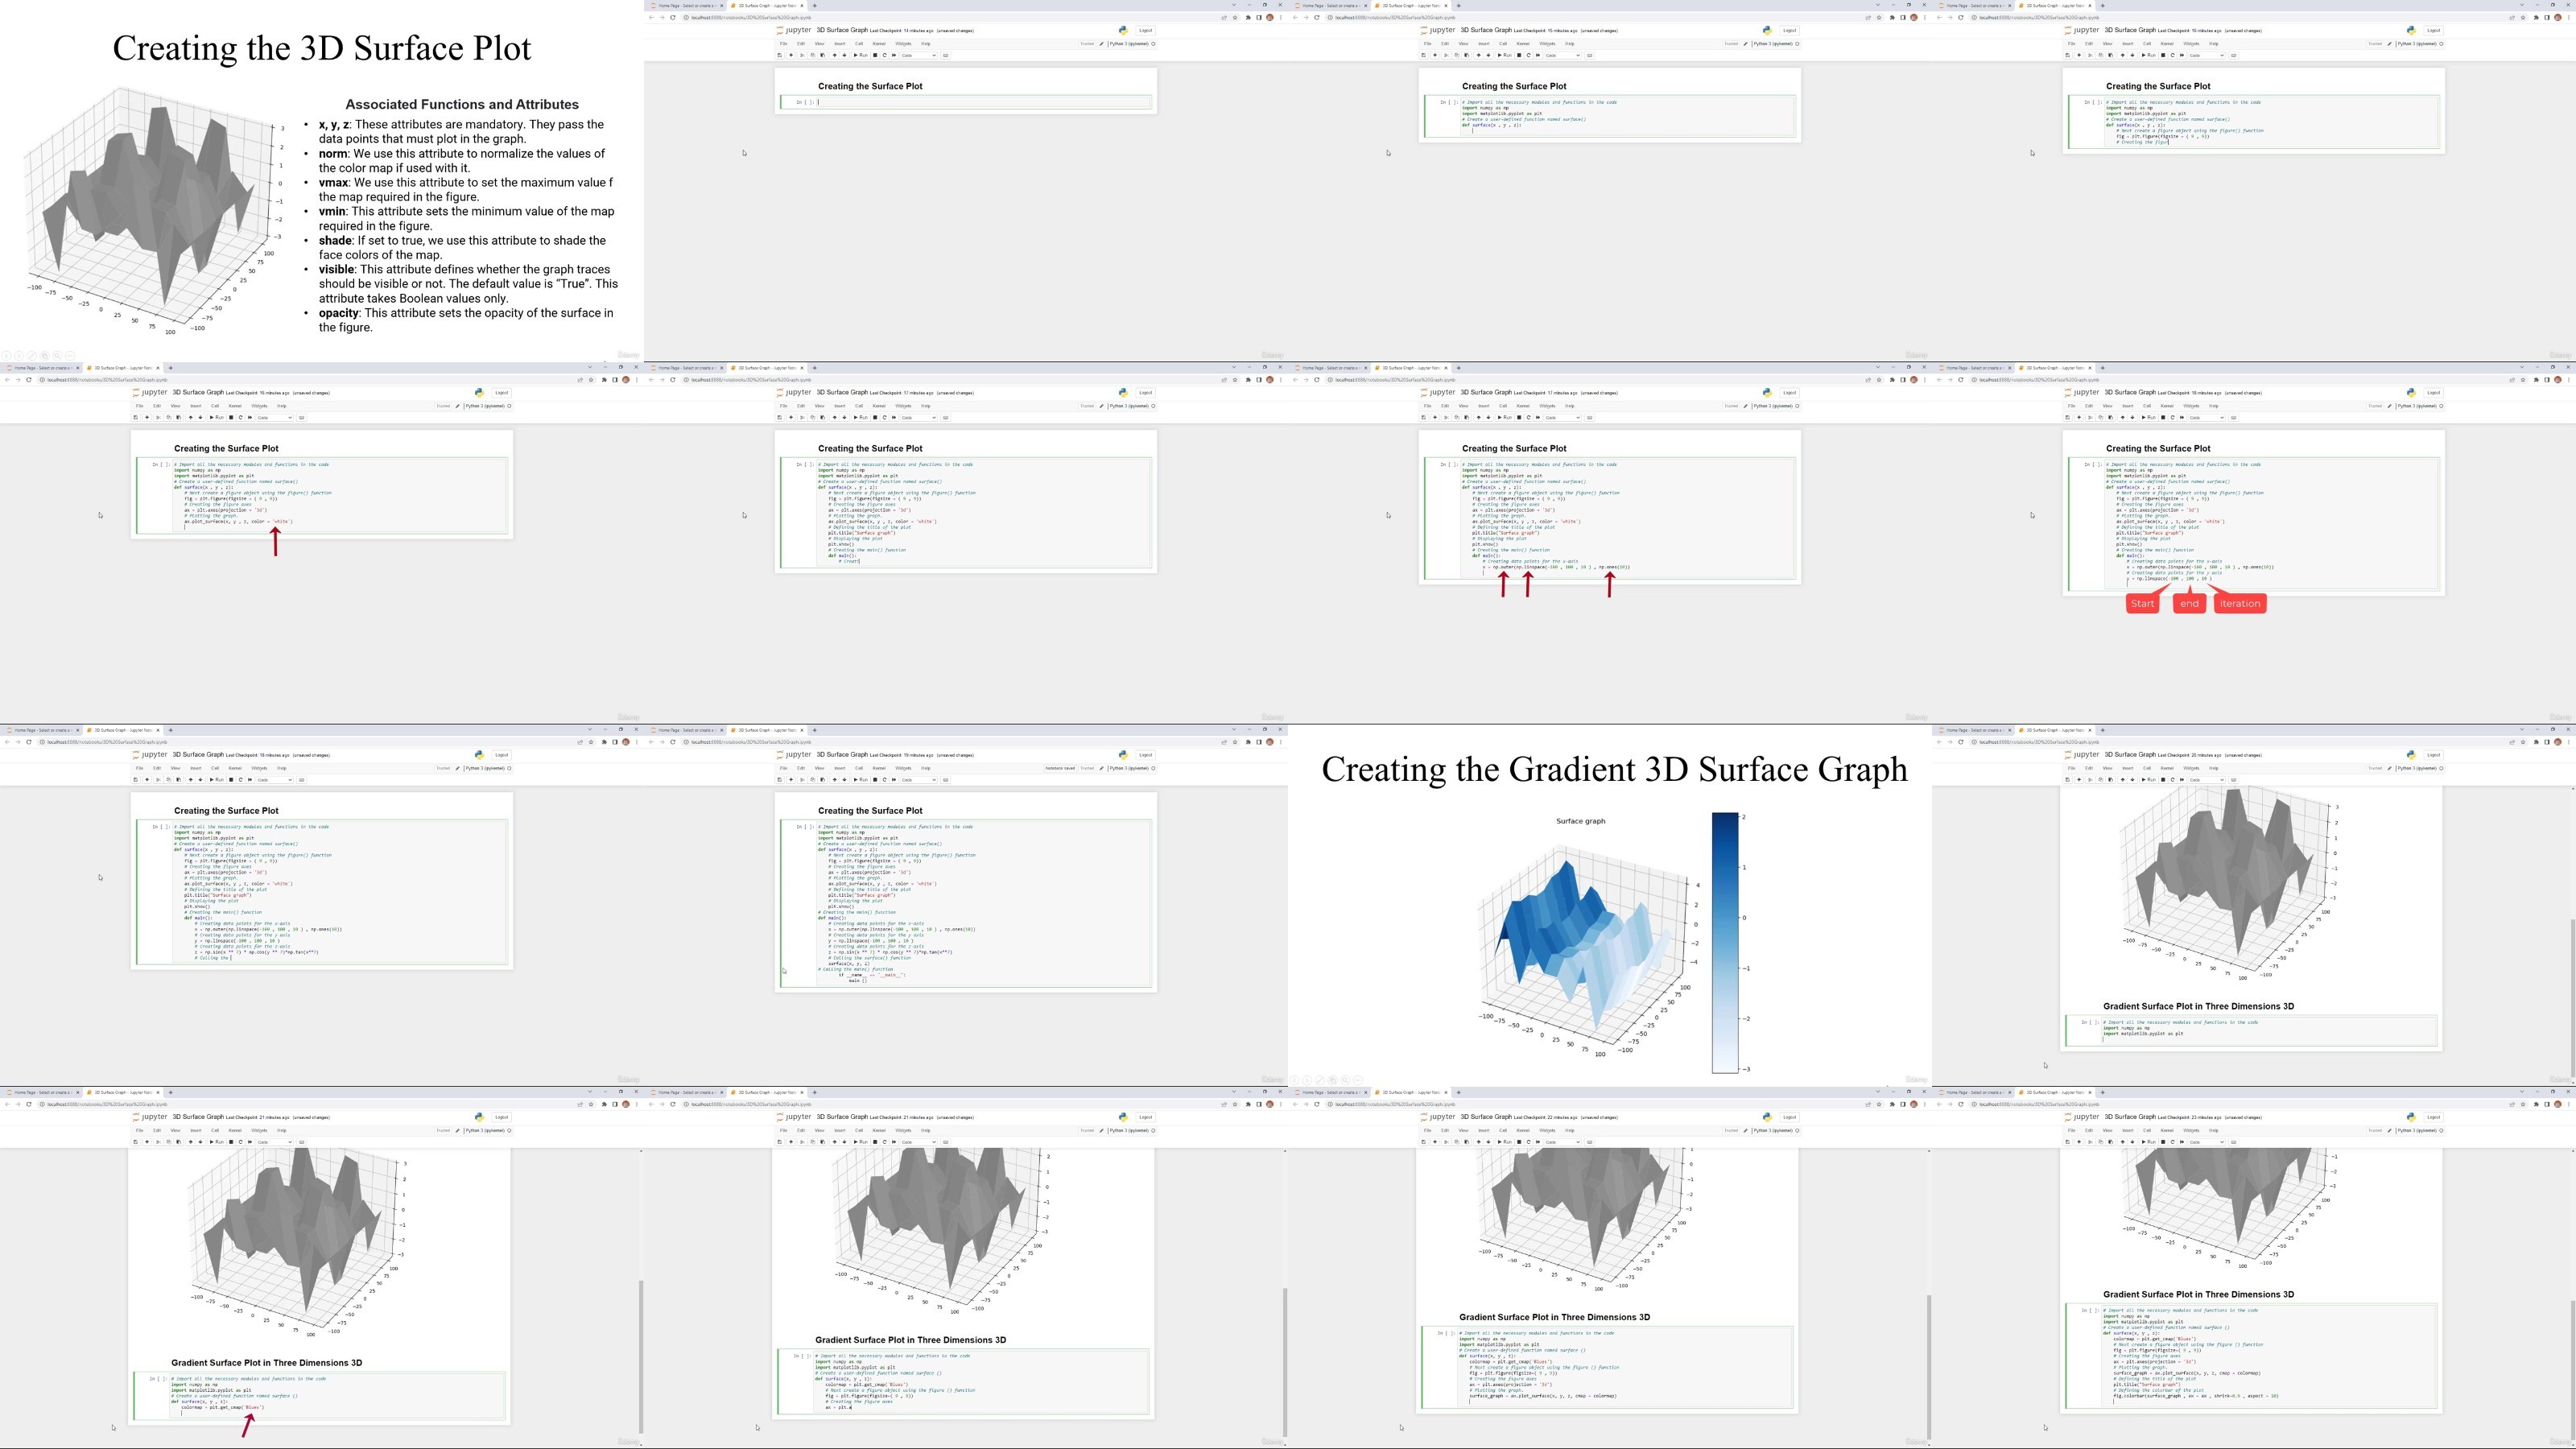In the empty-cell frame, click the extensions puzzle icon

pos(1249,17)
